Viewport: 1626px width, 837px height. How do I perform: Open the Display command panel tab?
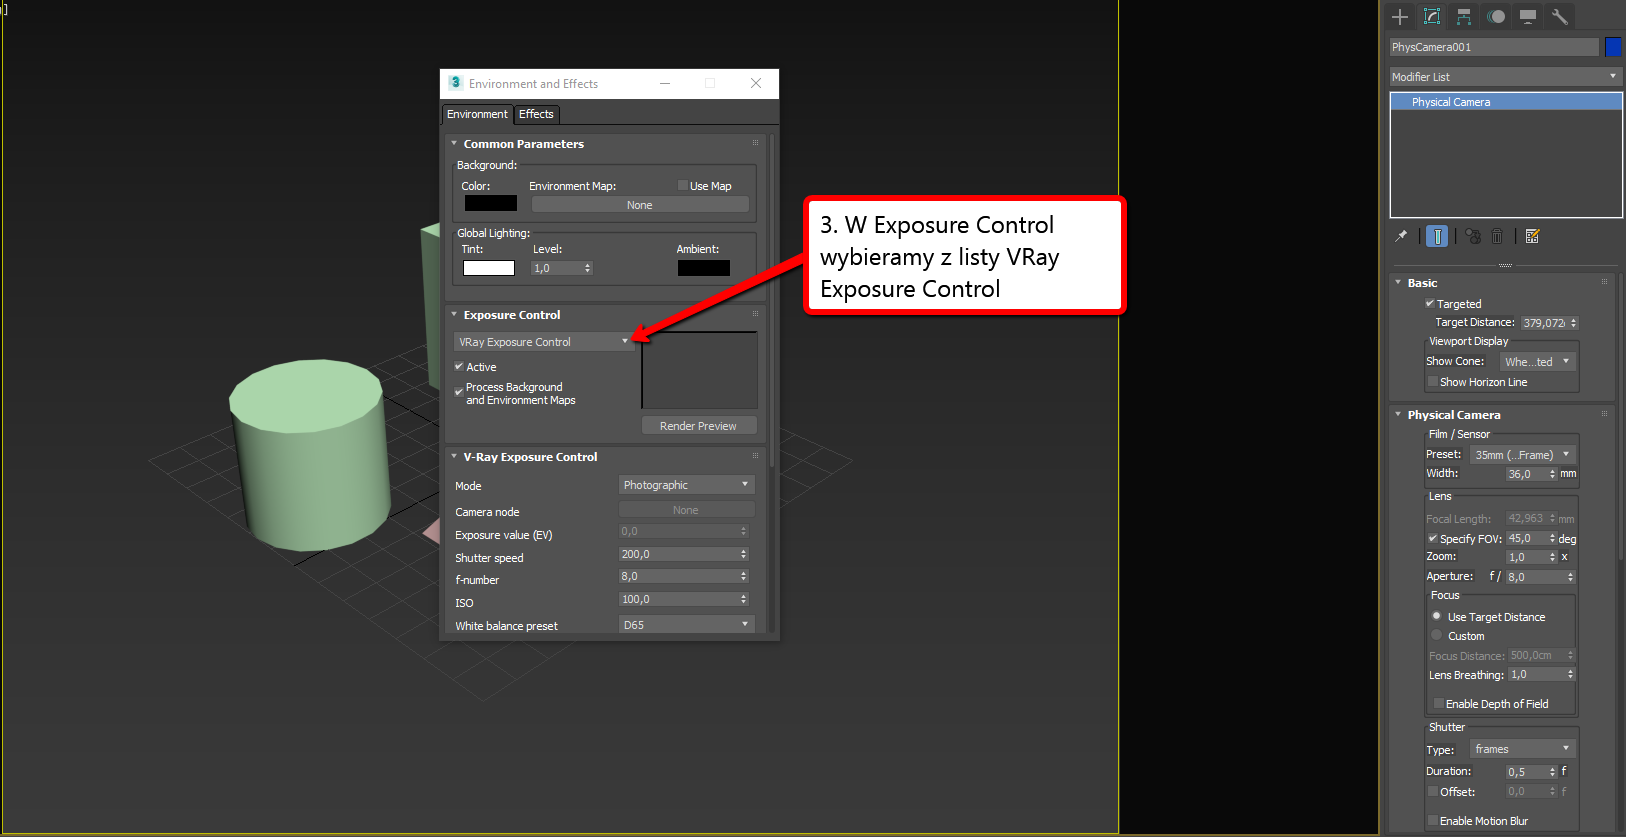(1528, 17)
